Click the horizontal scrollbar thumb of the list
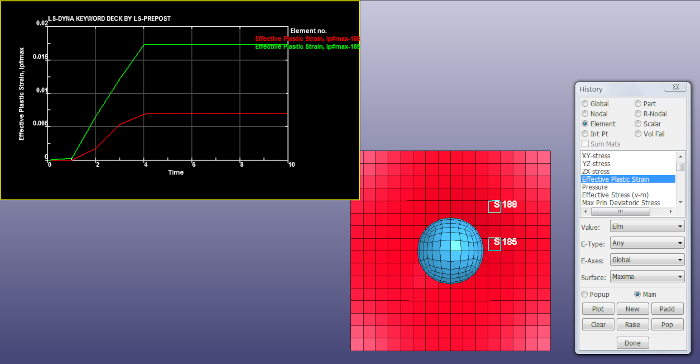Viewport: 700px width, 364px height. 620,211
